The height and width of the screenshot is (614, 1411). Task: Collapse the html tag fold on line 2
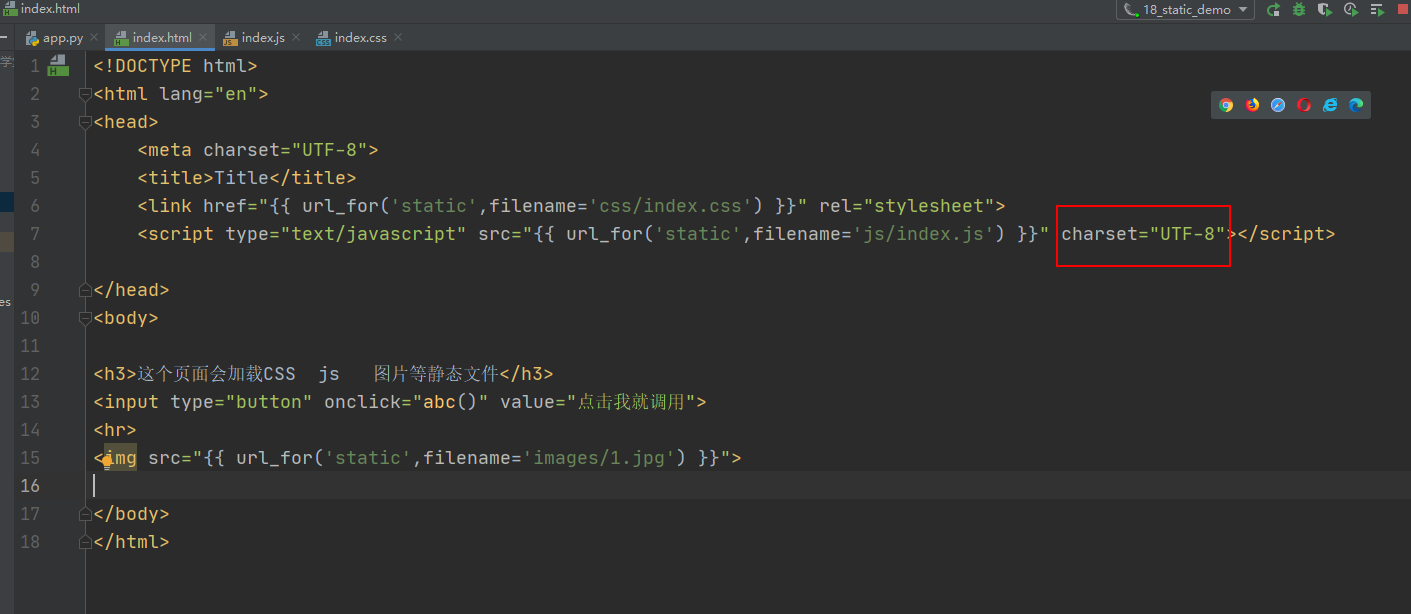click(x=86, y=94)
